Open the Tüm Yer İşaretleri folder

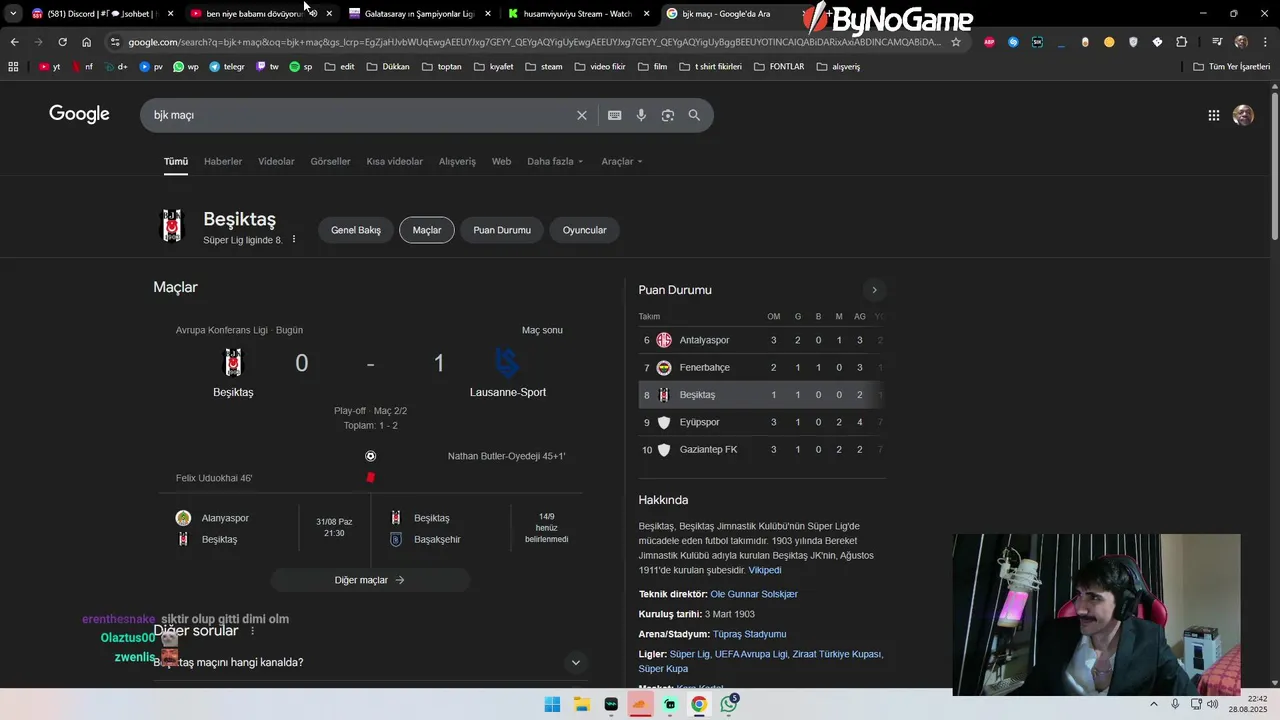point(1232,67)
